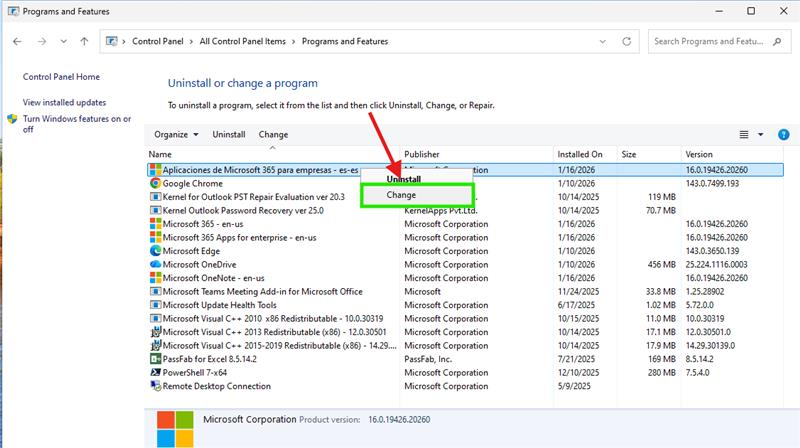The image size is (800, 448).
Task: Select Microsoft Update Health Tools entry
Action: (219, 305)
